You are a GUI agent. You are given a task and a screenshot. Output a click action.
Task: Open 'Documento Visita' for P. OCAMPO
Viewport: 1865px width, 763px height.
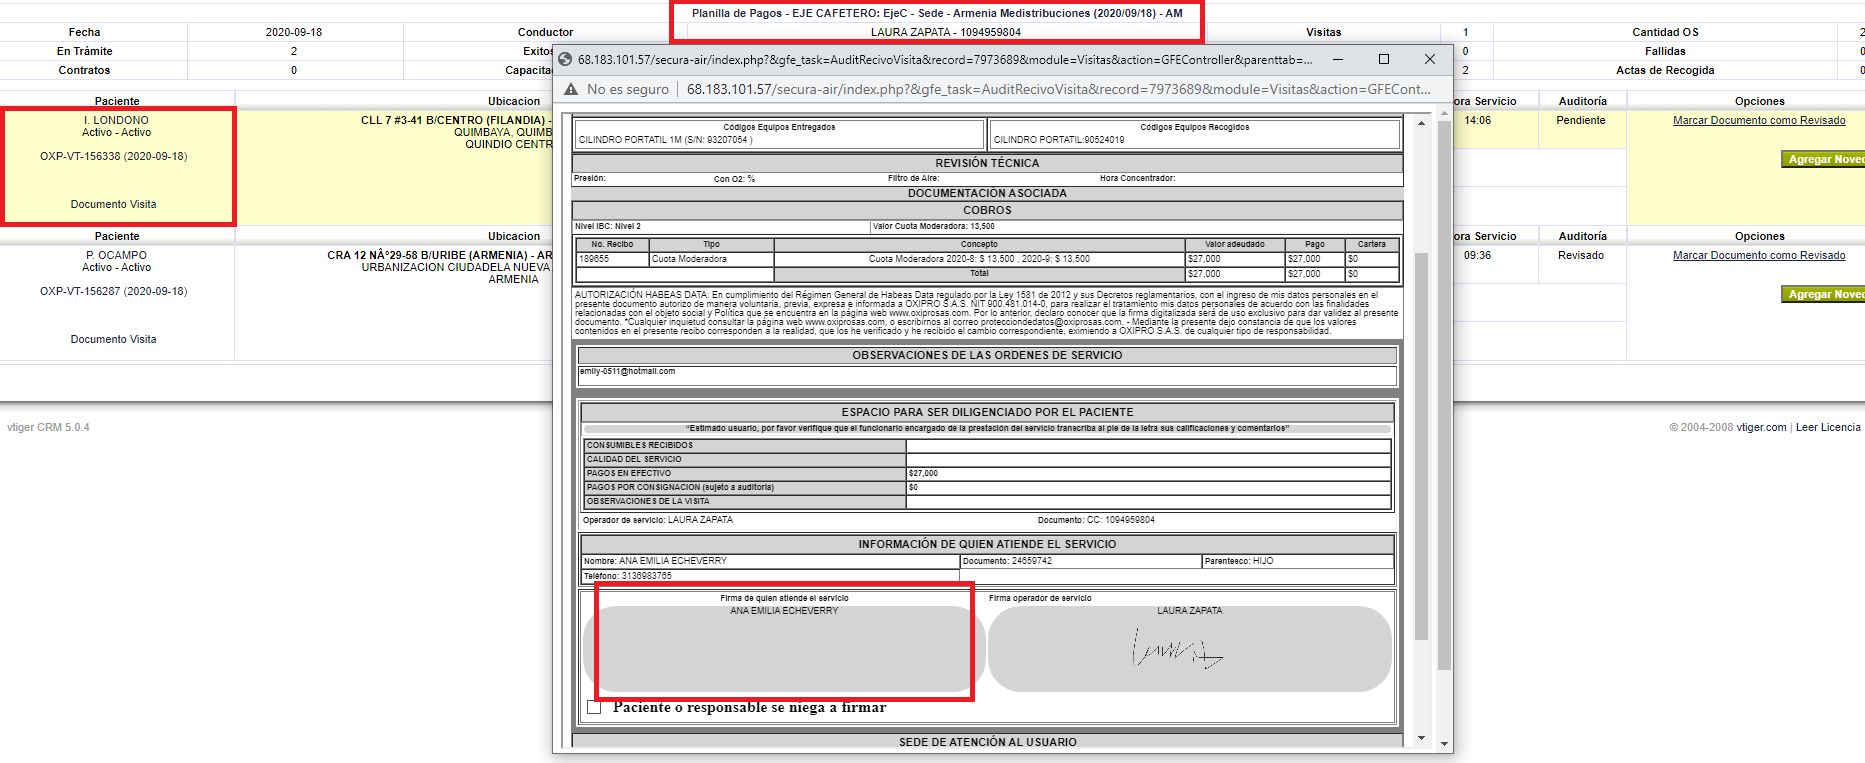[x=113, y=339]
